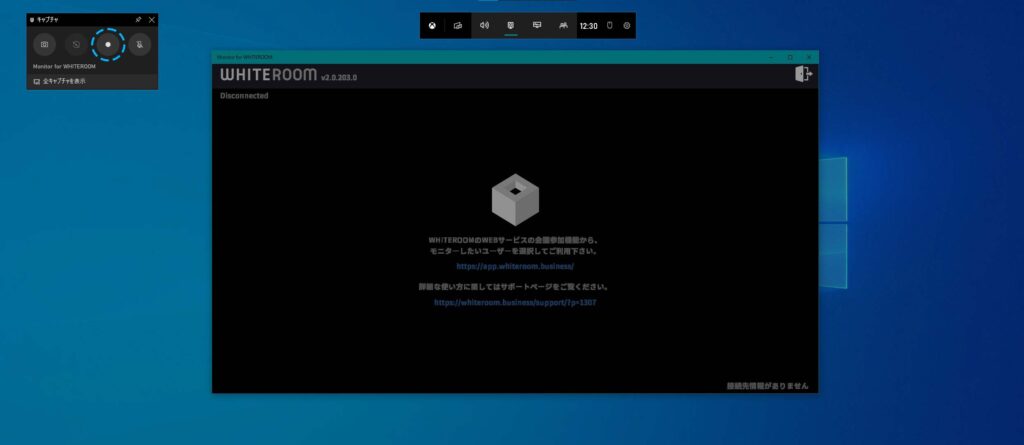
Task: Click the Disconnected status text
Action: pos(244,95)
